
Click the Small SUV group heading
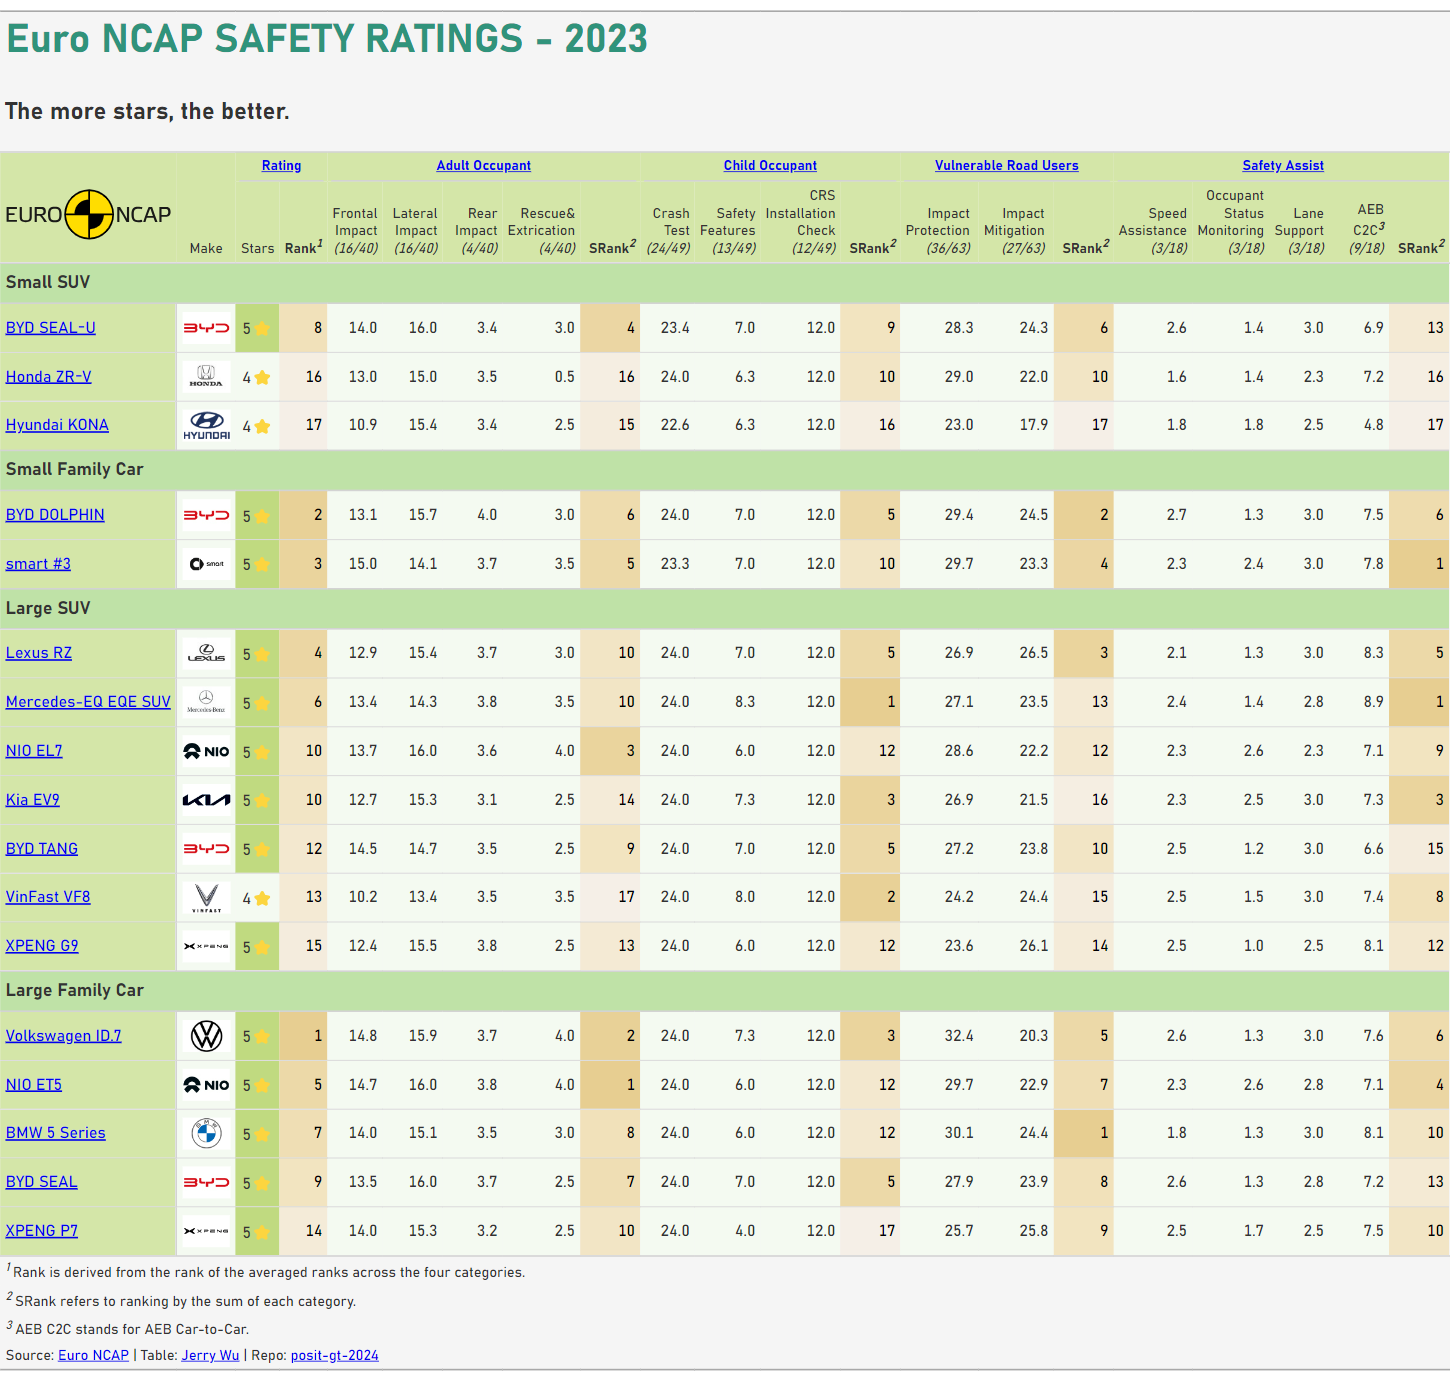click(48, 282)
